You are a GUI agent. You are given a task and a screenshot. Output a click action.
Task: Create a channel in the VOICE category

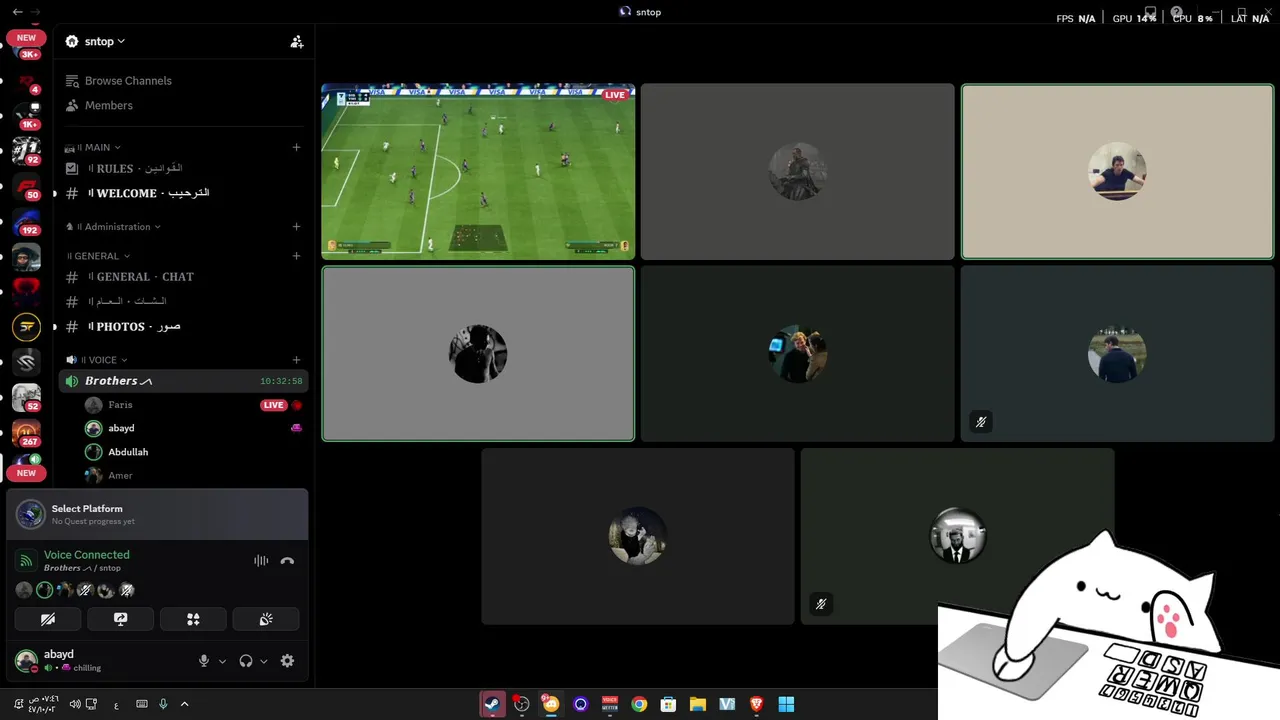click(x=296, y=360)
